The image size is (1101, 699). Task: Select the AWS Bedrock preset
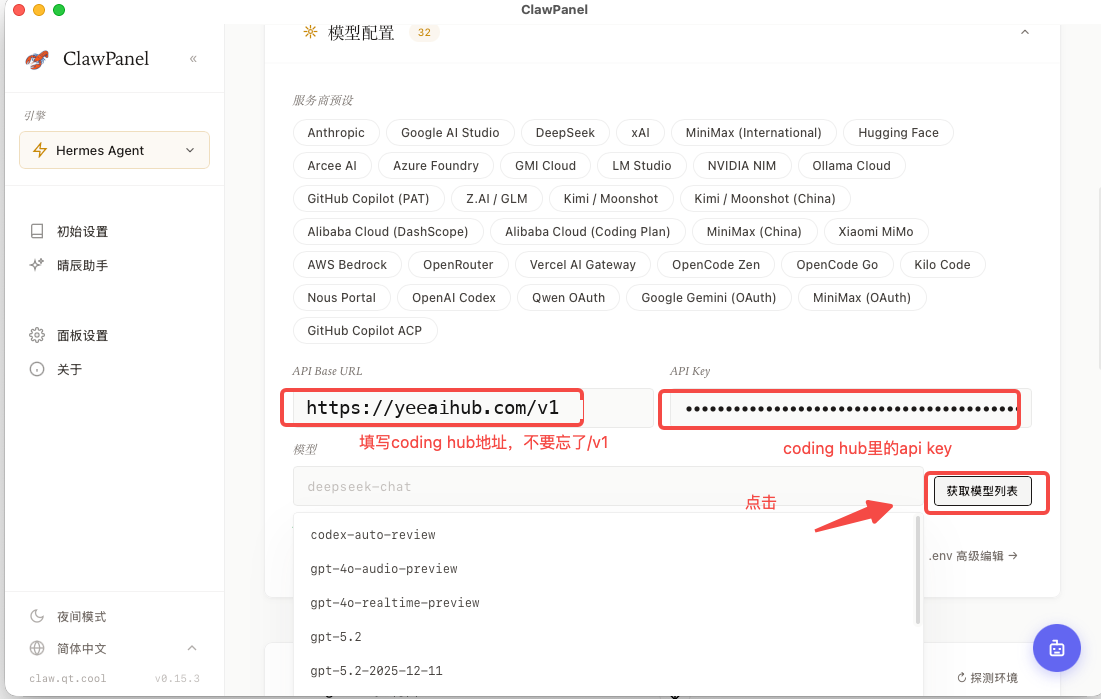tap(348, 265)
